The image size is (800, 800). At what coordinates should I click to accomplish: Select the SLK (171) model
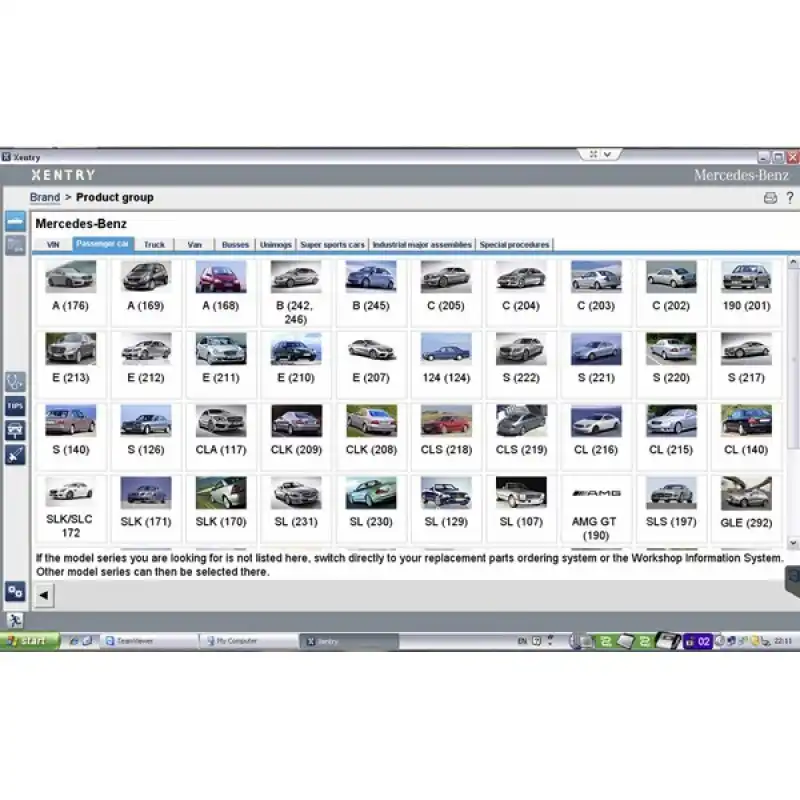pos(145,508)
